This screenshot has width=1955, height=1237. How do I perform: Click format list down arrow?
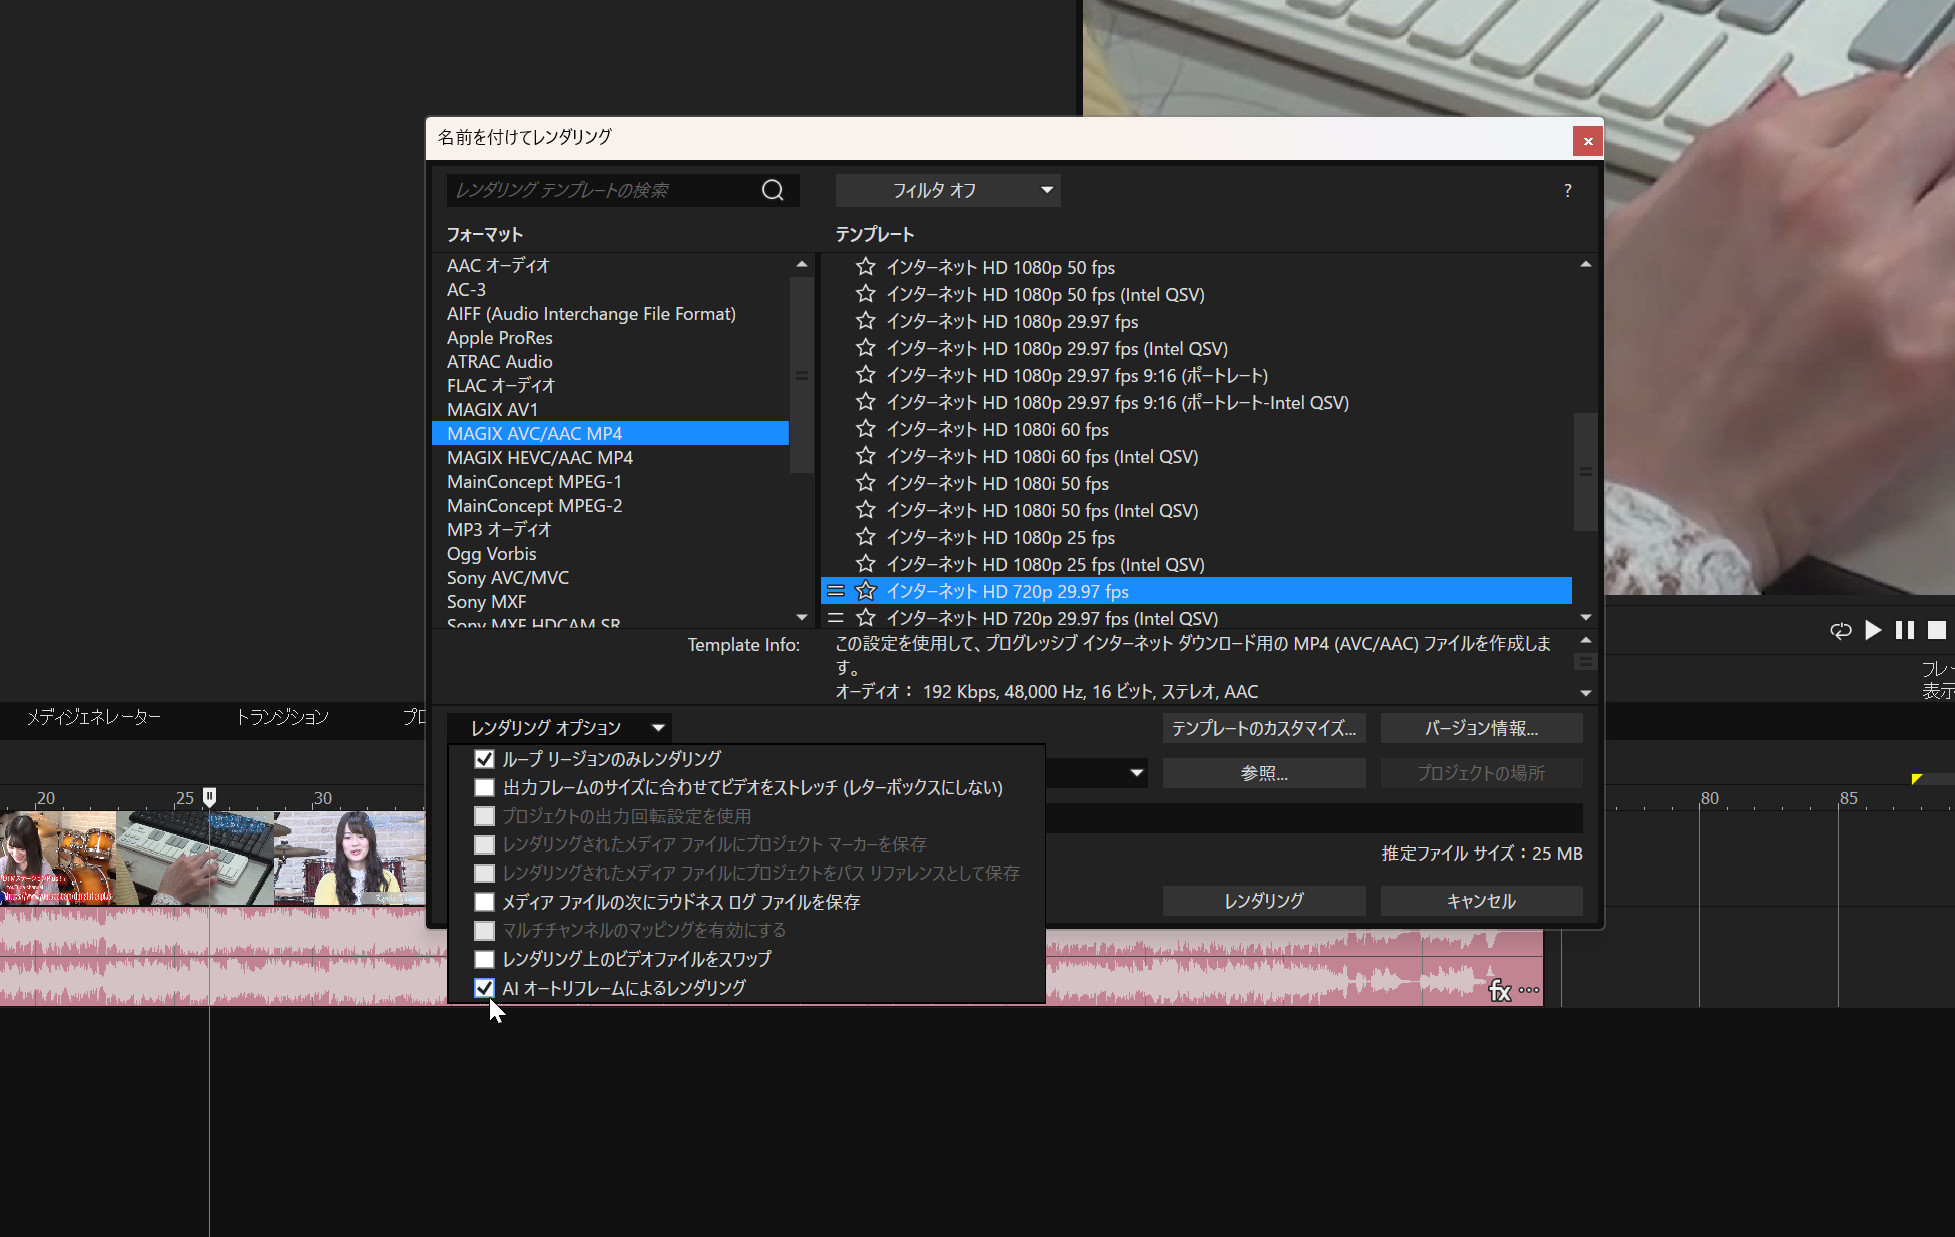[x=801, y=617]
